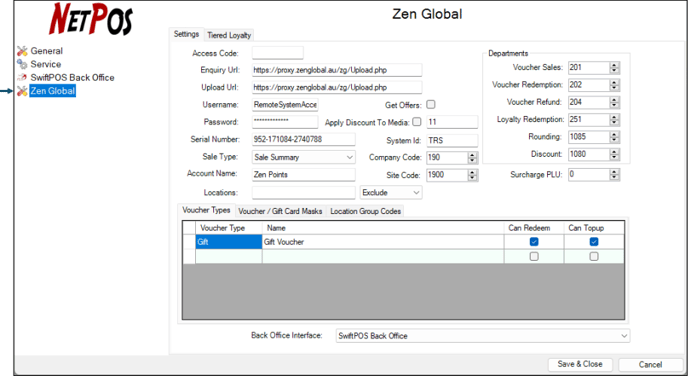This screenshot has height=376, width=688.
Task: Click the Save & Close button
Action: 580,364
